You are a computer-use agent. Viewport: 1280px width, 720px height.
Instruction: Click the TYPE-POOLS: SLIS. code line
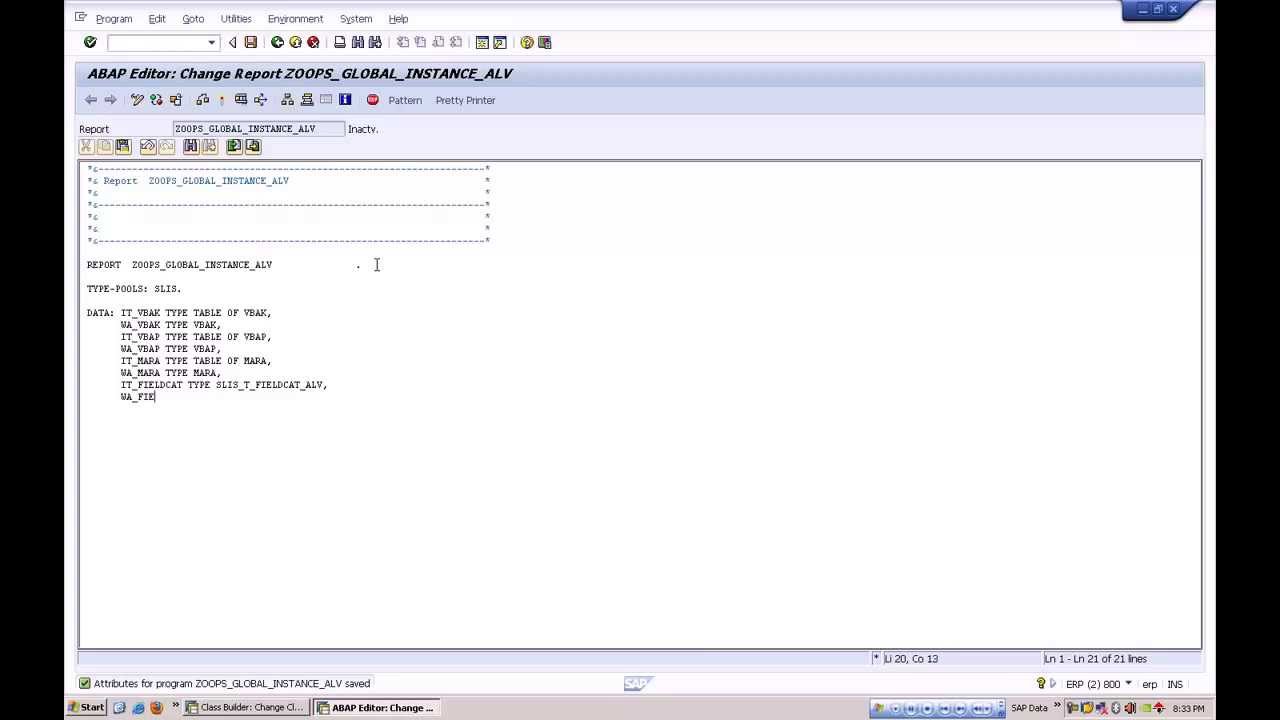[134, 289]
